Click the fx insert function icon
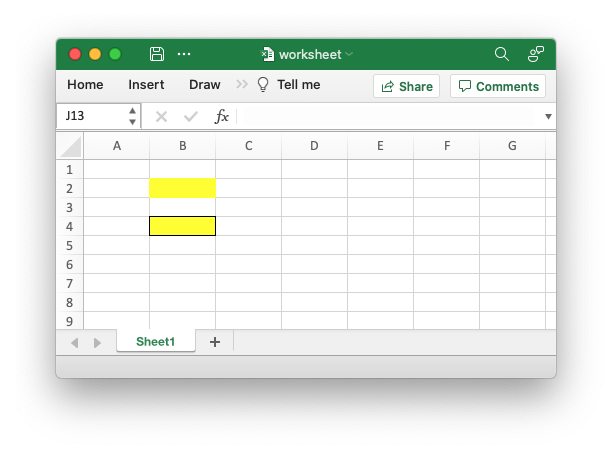 pyautogui.click(x=222, y=116)
